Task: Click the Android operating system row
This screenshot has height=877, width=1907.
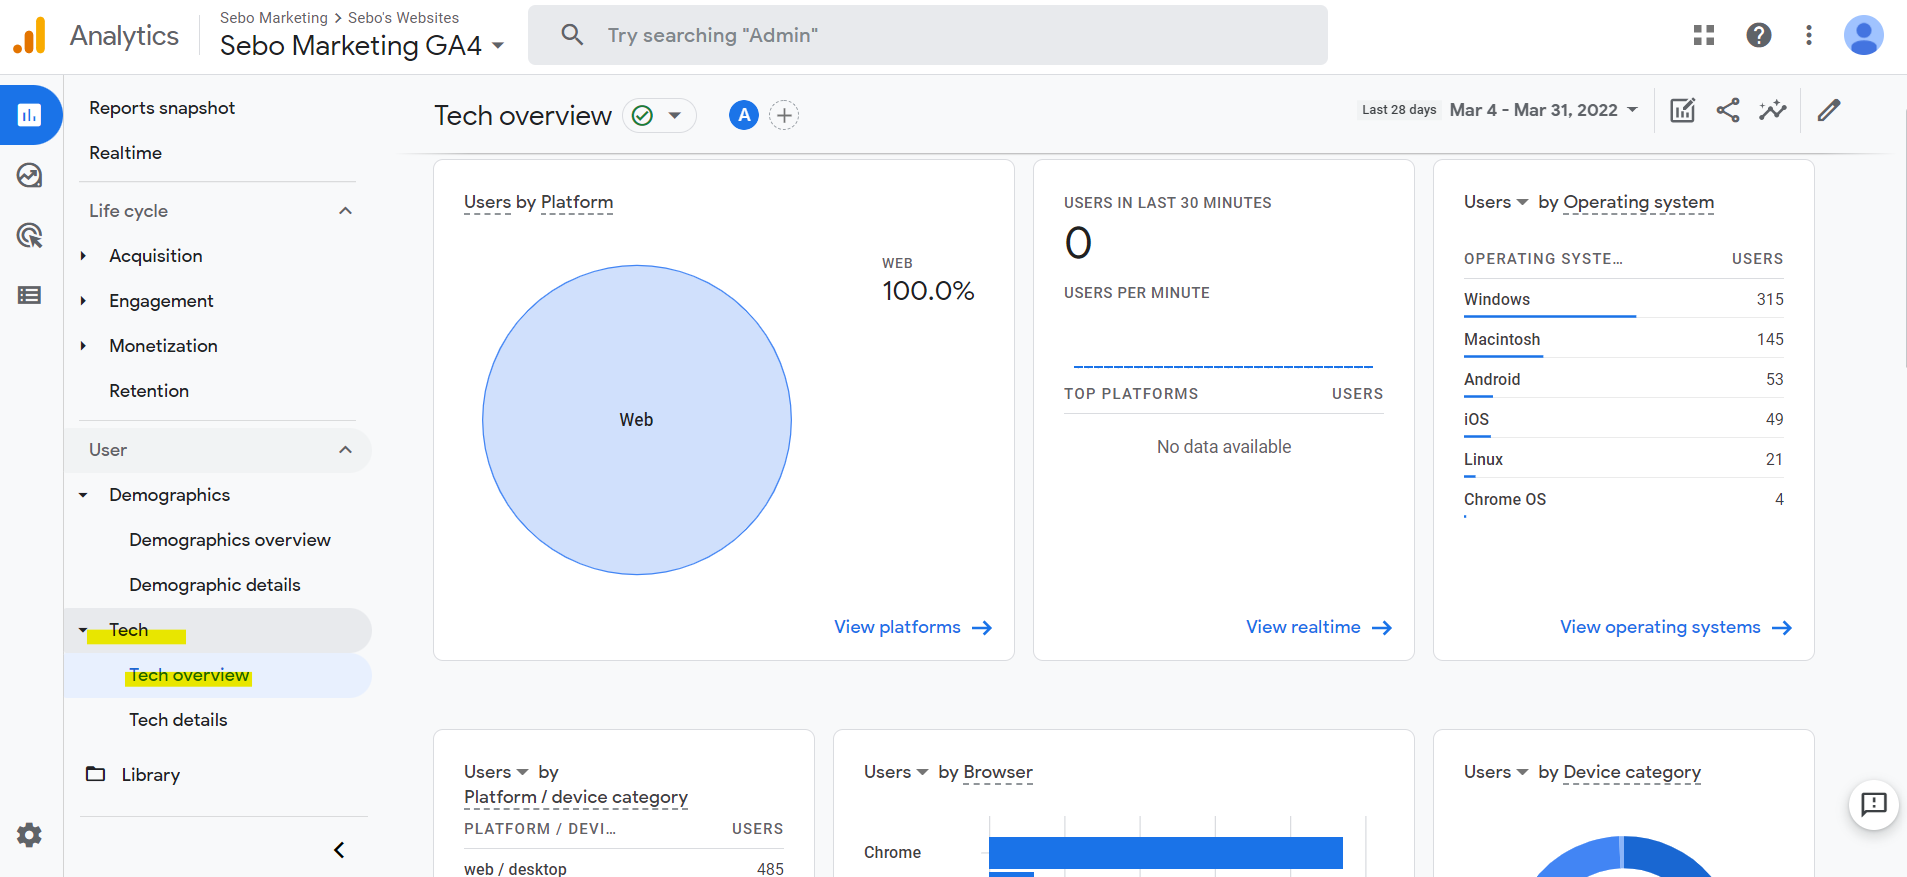Action: pos(1624,379)
